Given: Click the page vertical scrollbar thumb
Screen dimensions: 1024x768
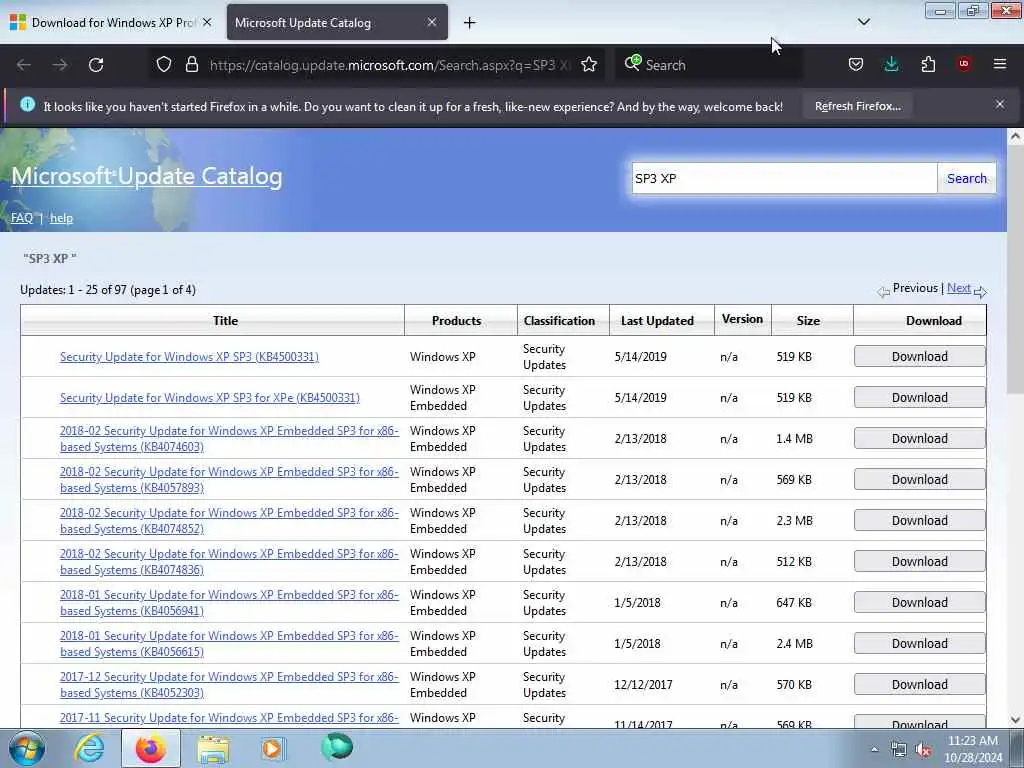Looking at the screenshot, I should 1015,270.
